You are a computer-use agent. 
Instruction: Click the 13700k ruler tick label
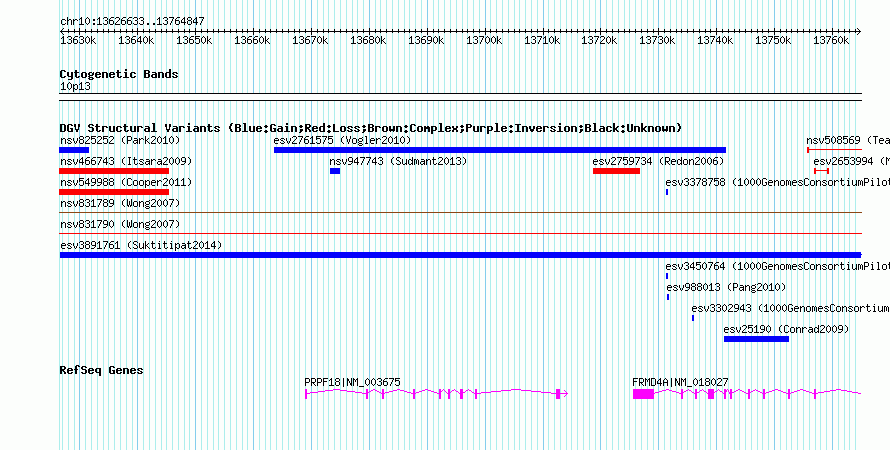483,41
